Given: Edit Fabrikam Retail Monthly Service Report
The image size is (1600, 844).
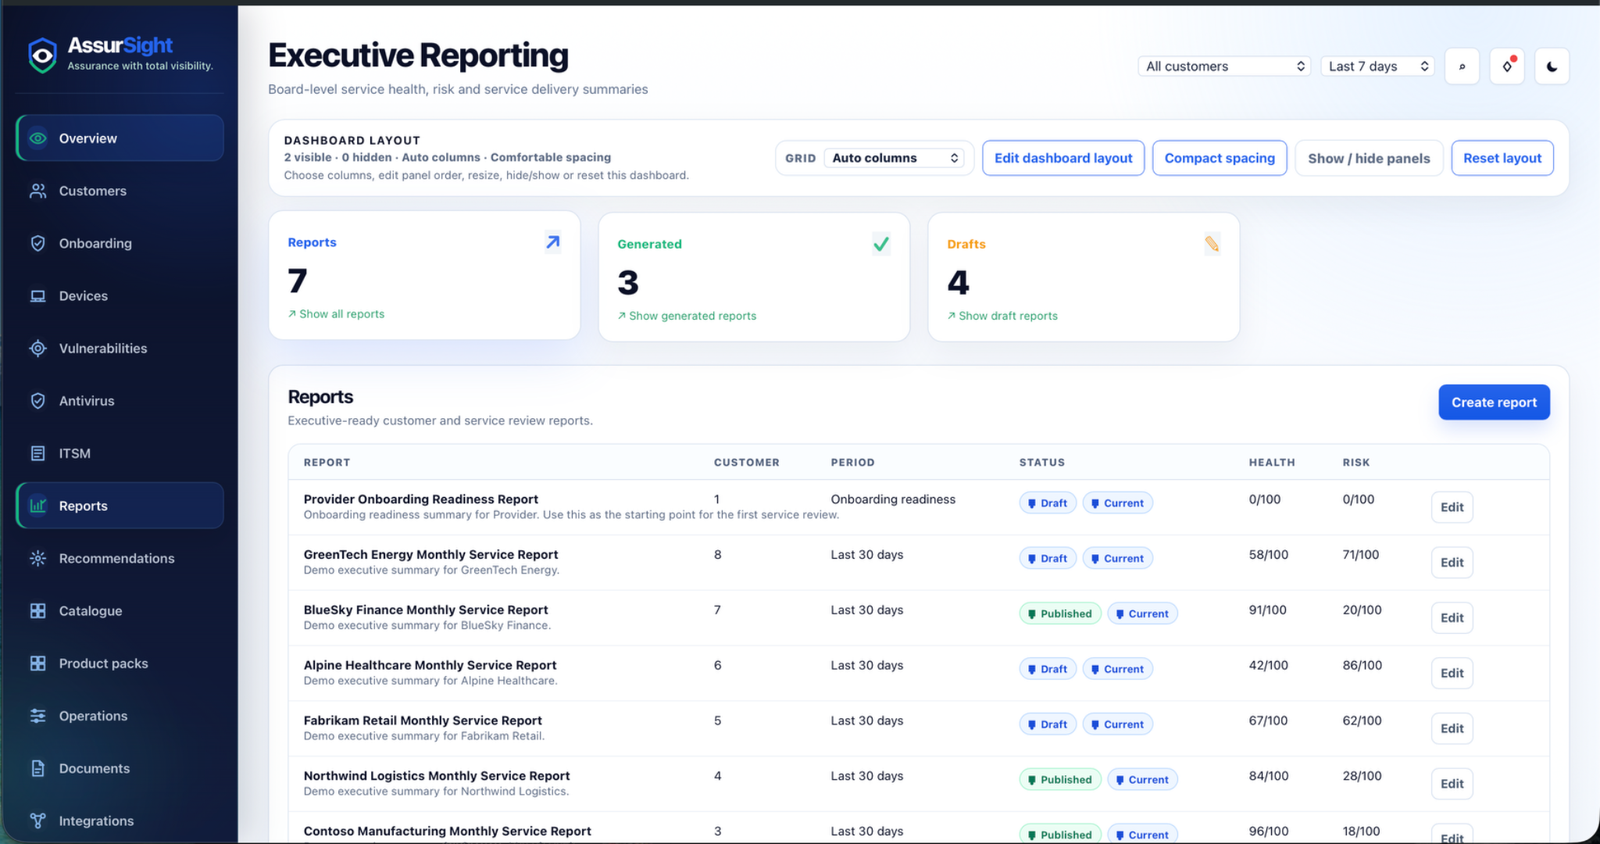Looking at the screenshot, I should point(1452,728).
